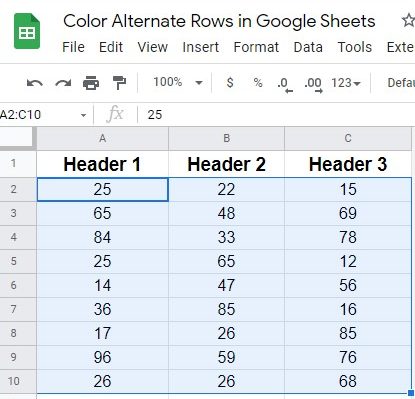Open the File menu
The image size is (415, 399).
click(73, 47)
